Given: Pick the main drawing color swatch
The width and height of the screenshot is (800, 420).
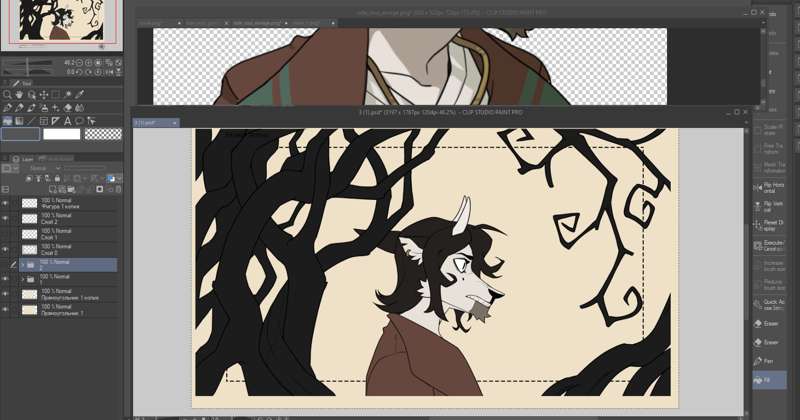Looking at the screenshot, I should coord(20,134).
